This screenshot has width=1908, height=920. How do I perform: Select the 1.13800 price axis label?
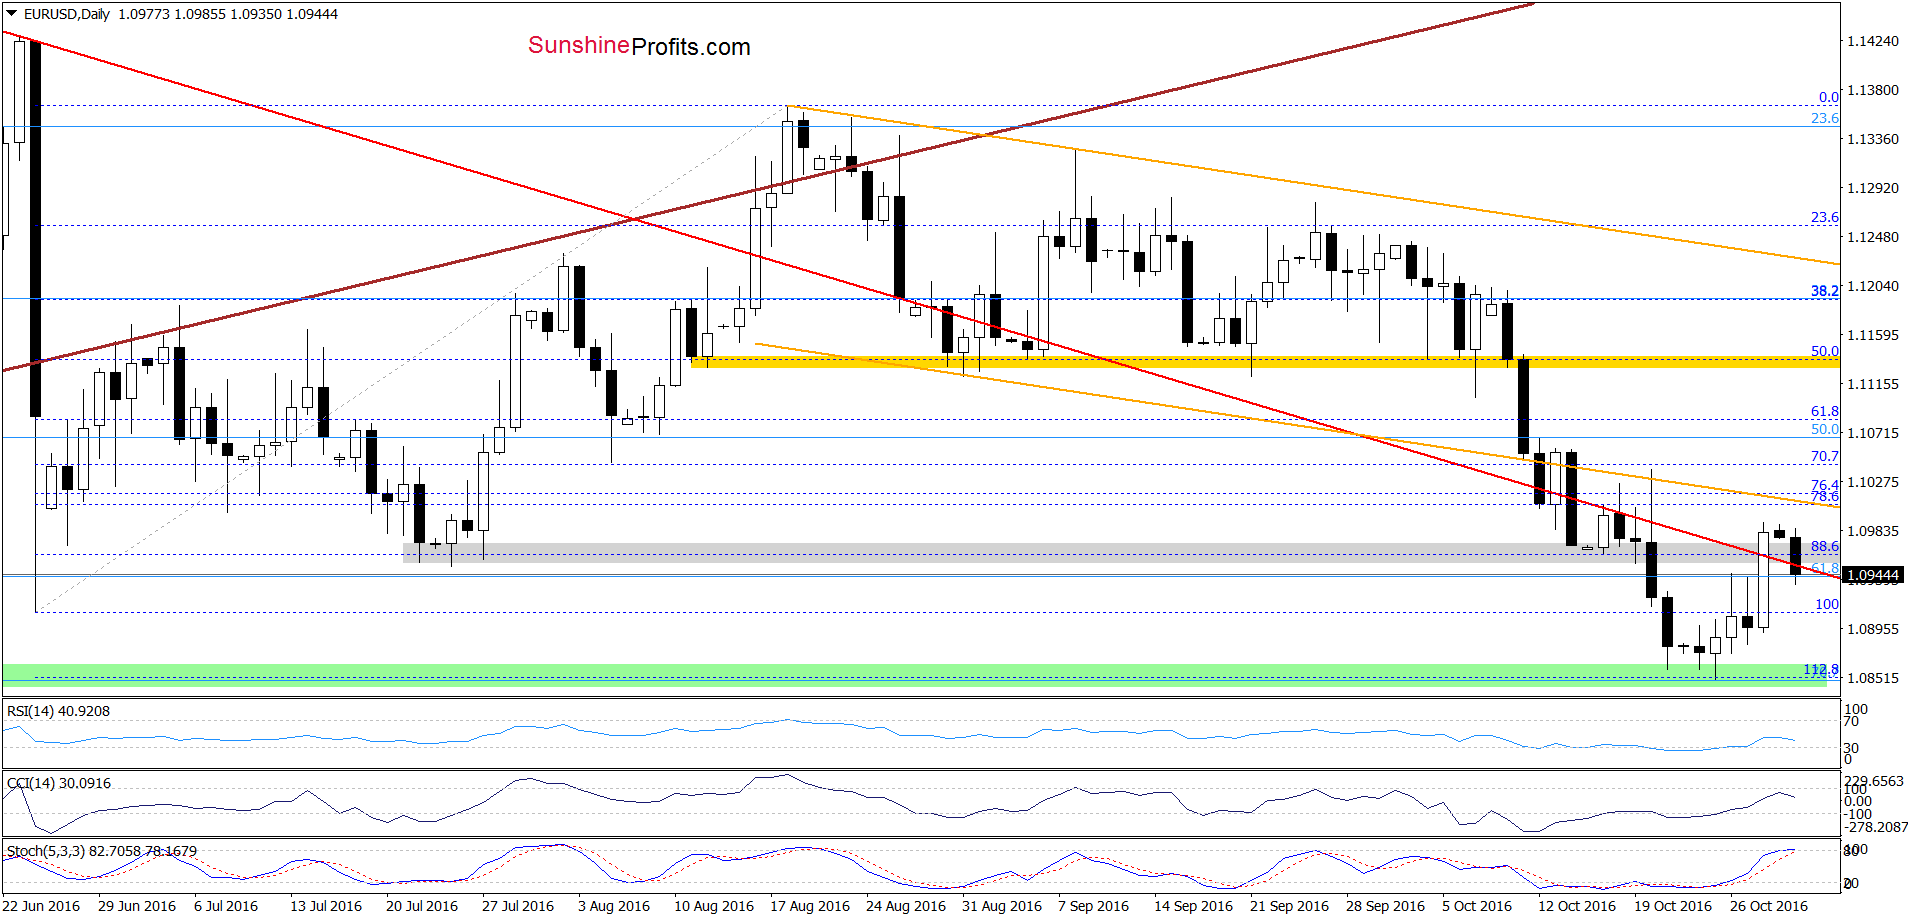click(1872, 90)
